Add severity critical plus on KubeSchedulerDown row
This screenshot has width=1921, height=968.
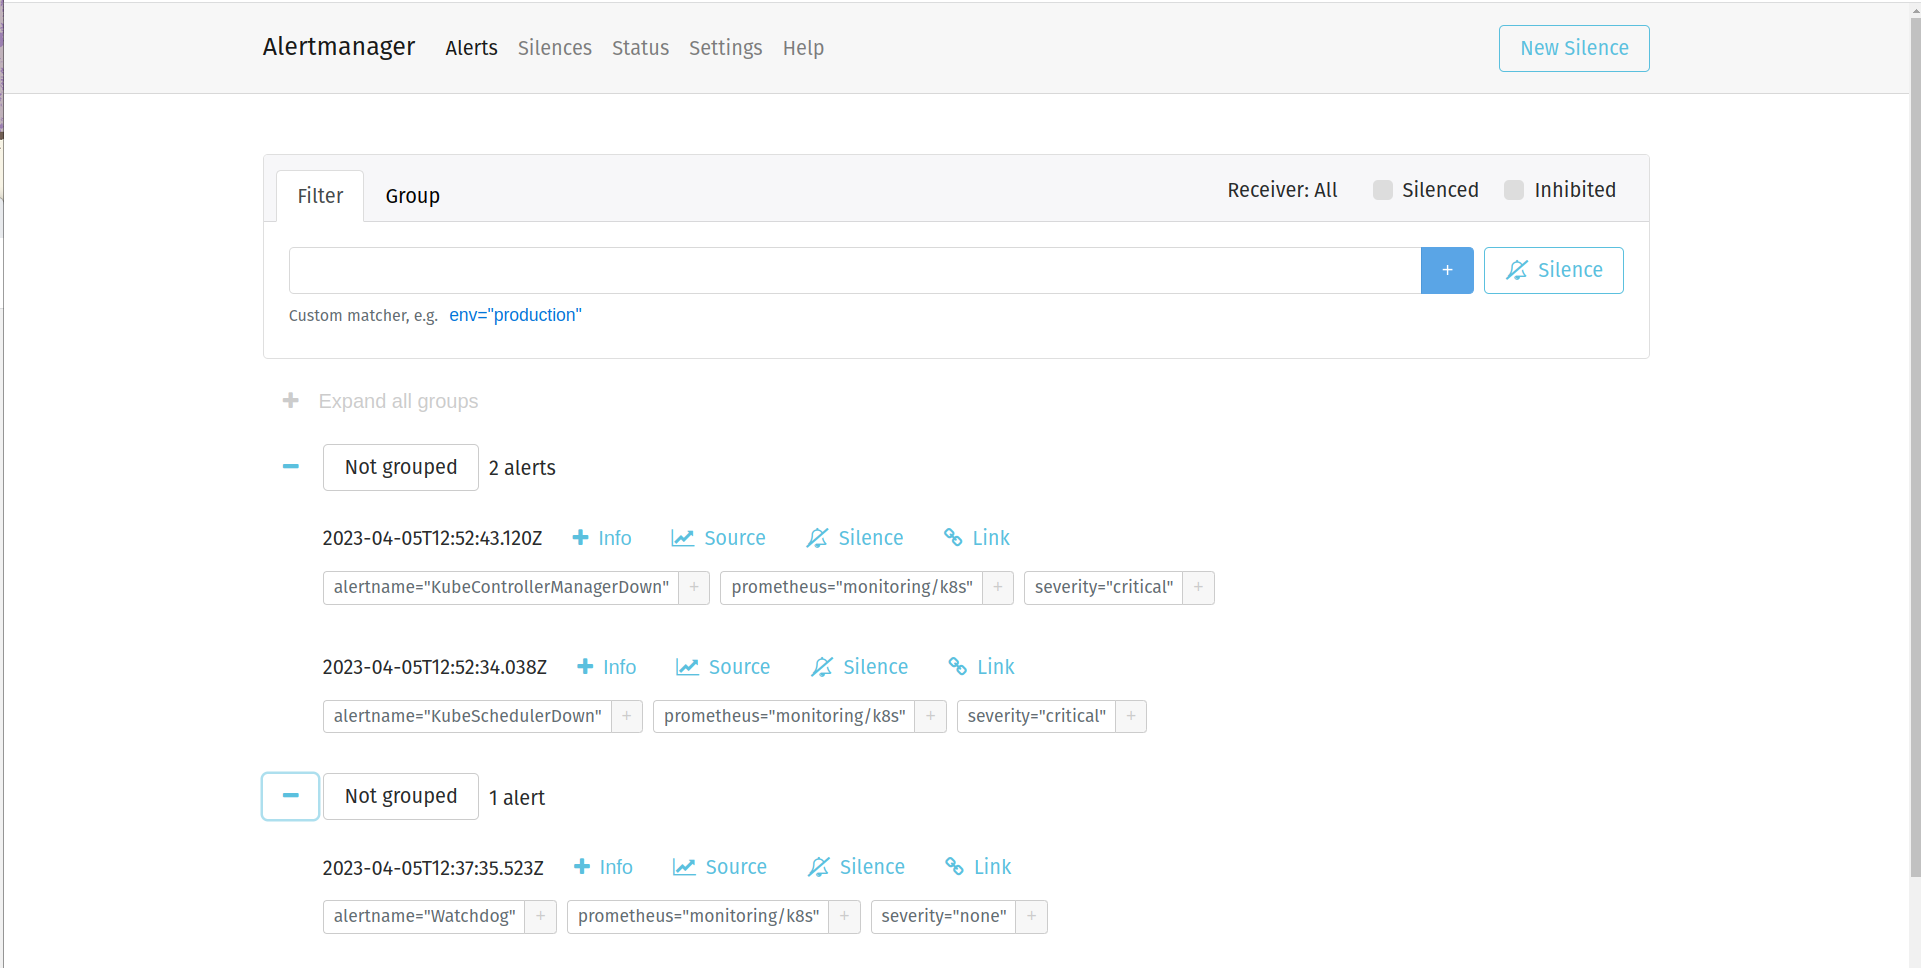1131,717
